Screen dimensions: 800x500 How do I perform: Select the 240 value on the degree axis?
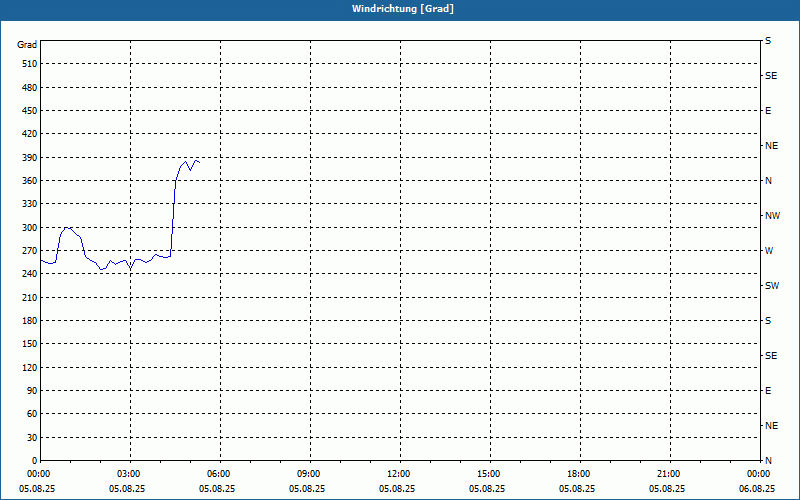click(x=30, y=274)
